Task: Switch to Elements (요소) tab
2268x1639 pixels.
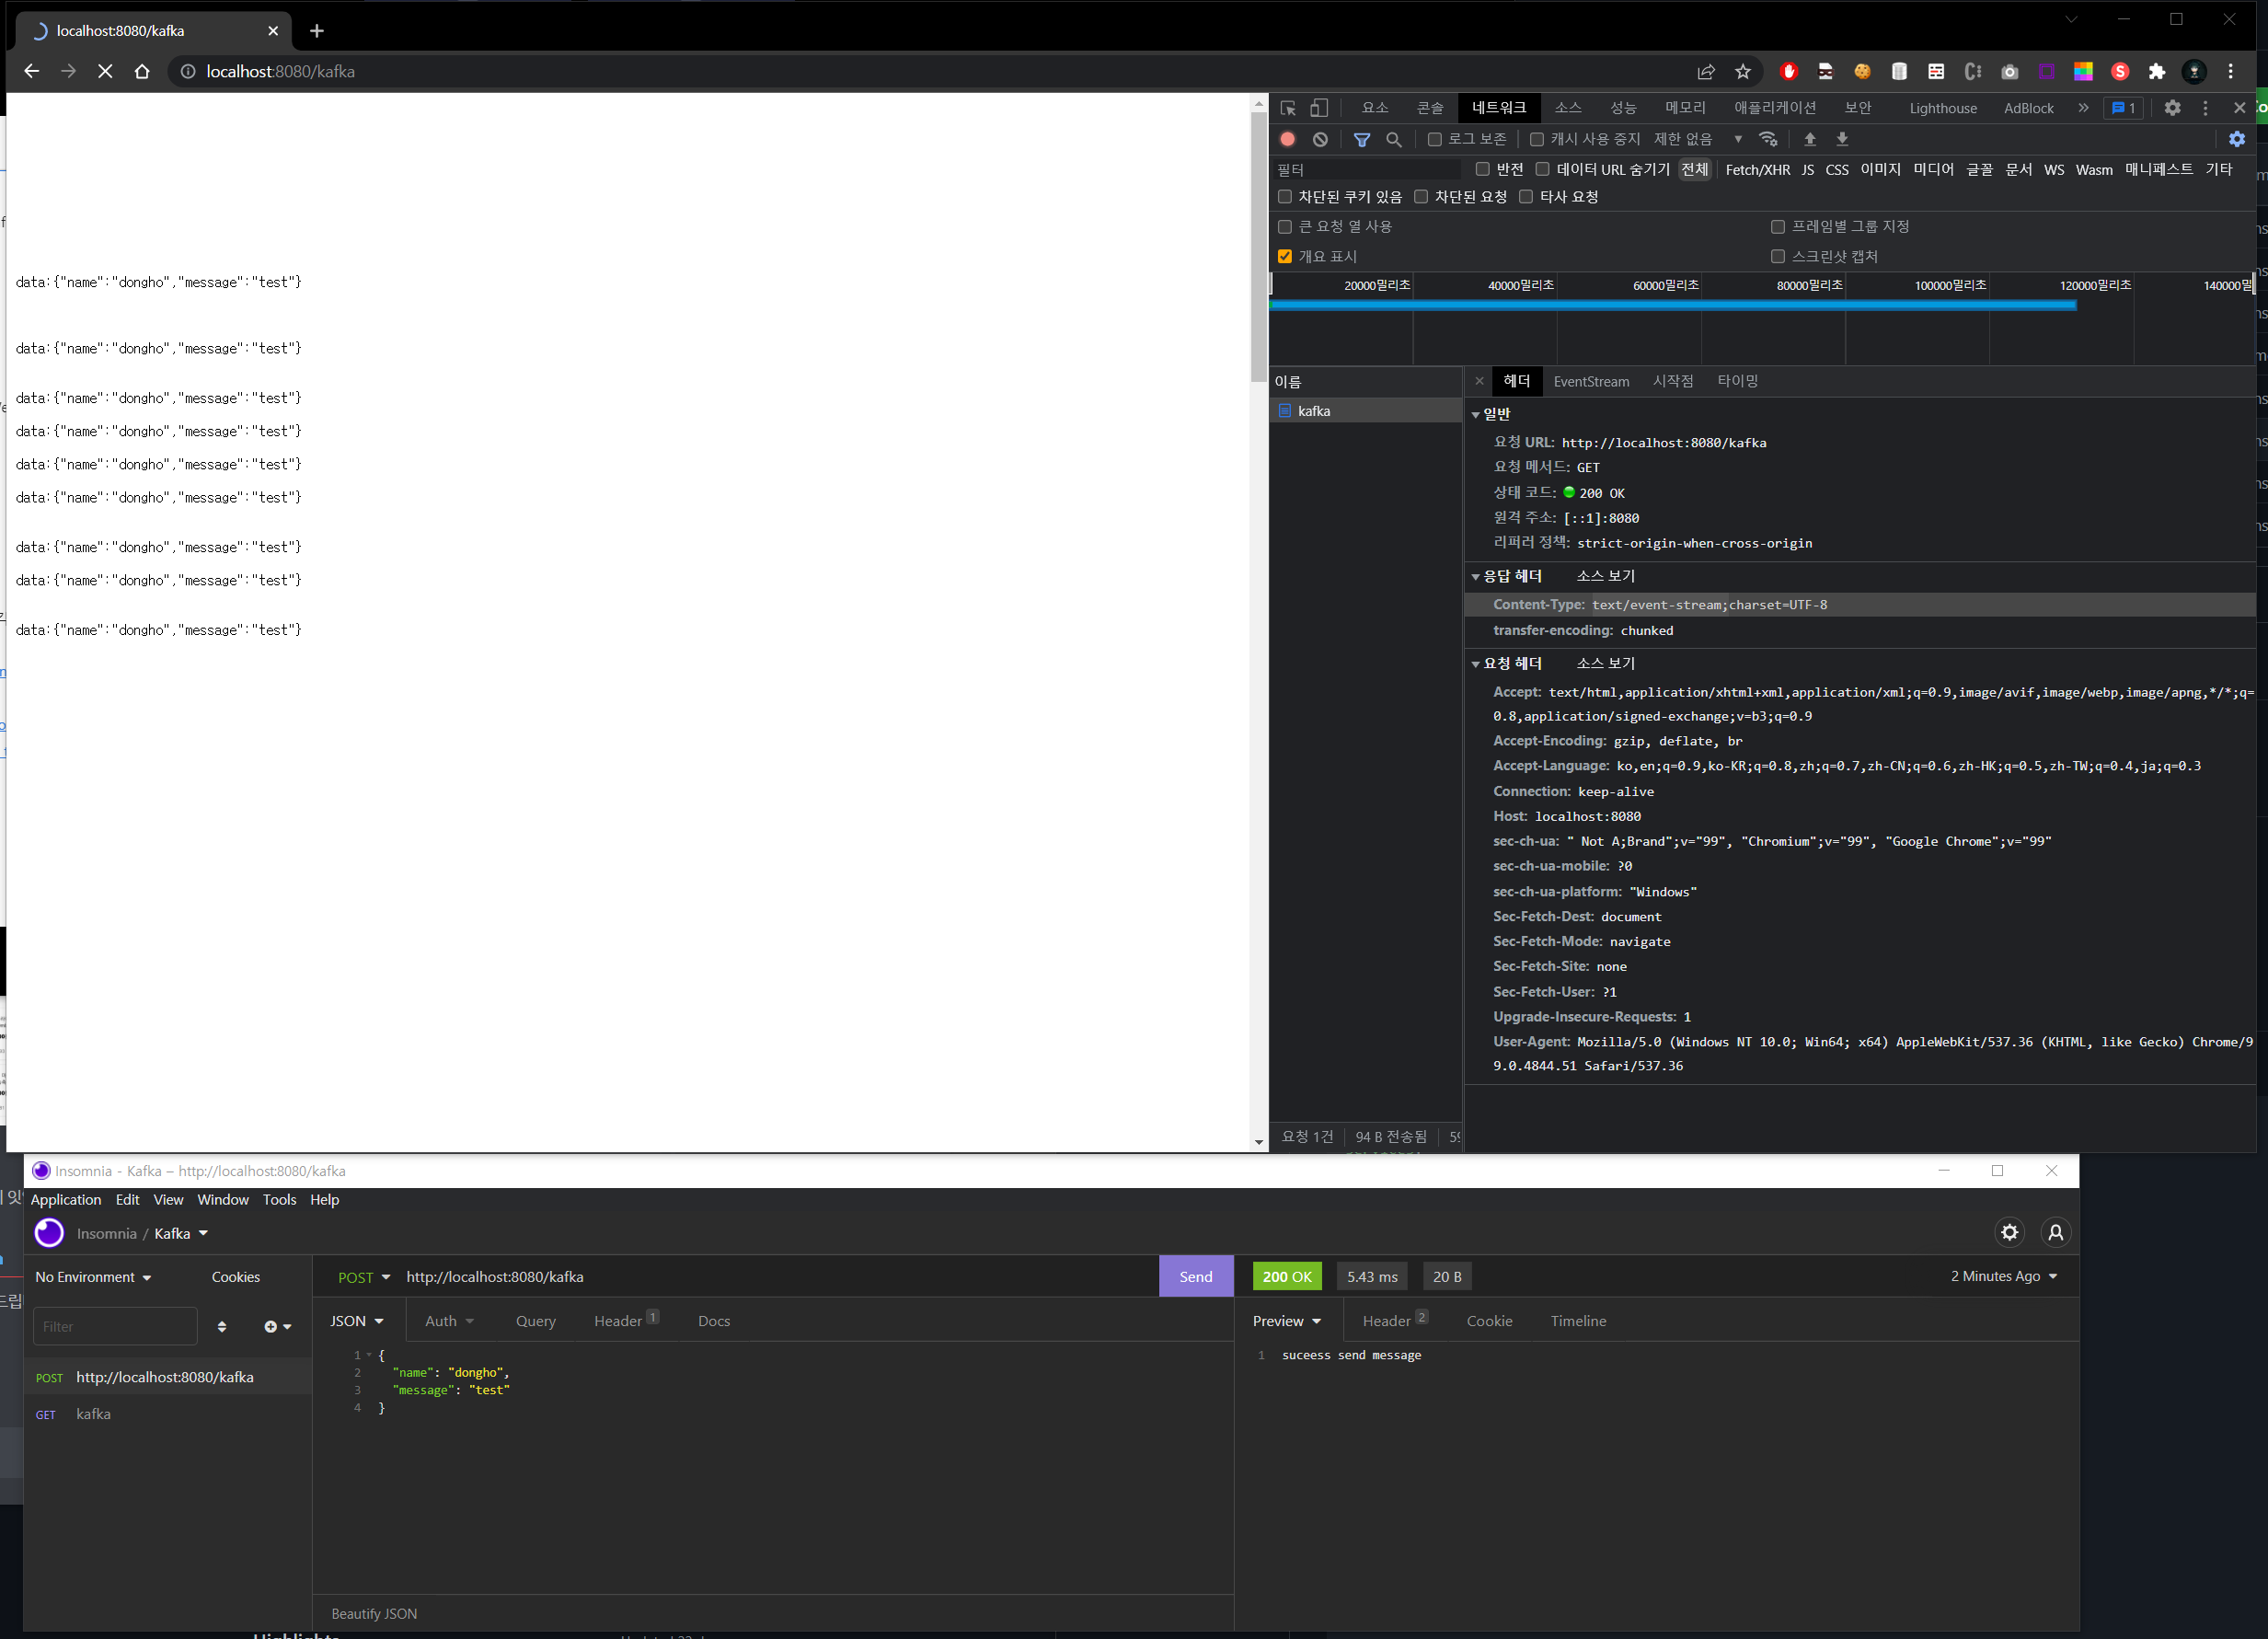Action: point(1375,108)
